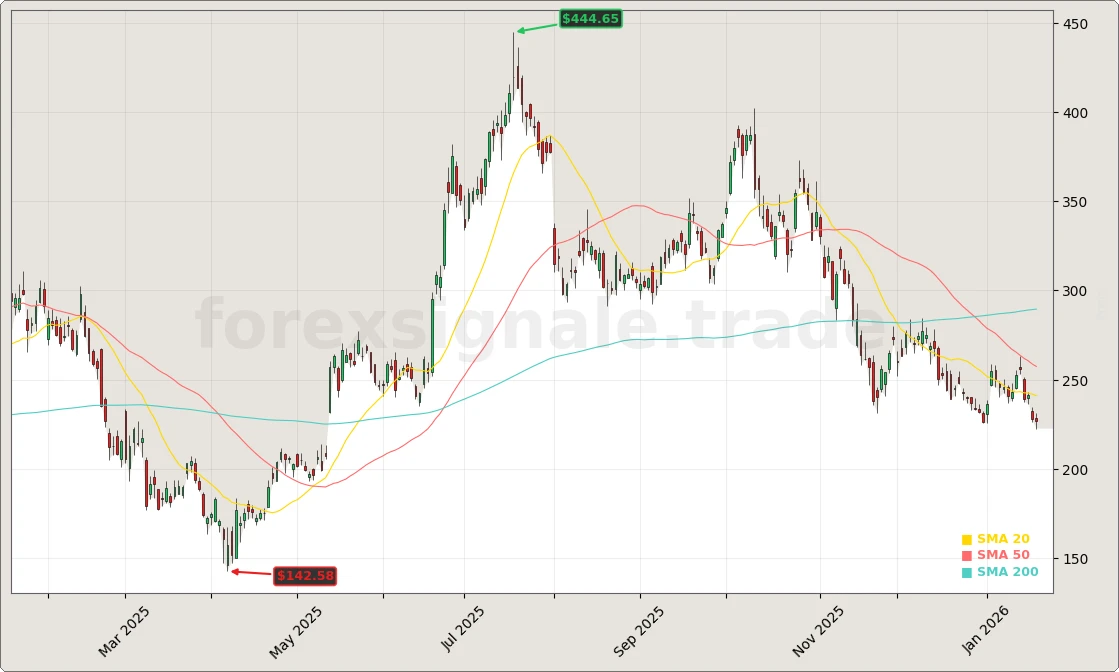Select the red arrow pointing to the low
This screenshot has height=672, width=1119.
(252, 570)
